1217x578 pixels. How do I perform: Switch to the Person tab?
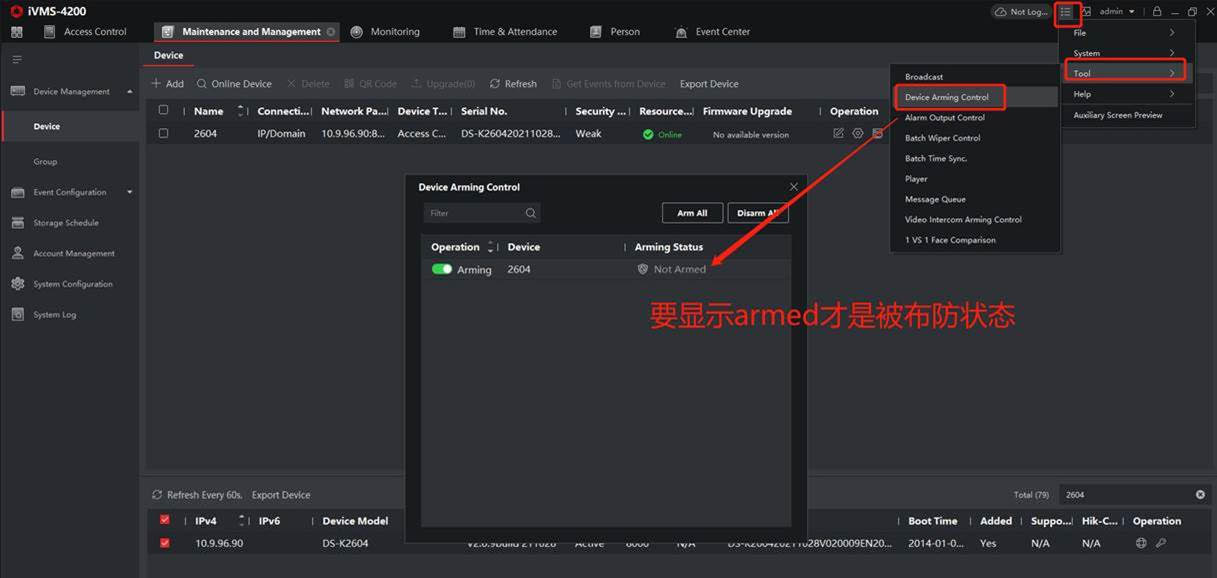615,32
